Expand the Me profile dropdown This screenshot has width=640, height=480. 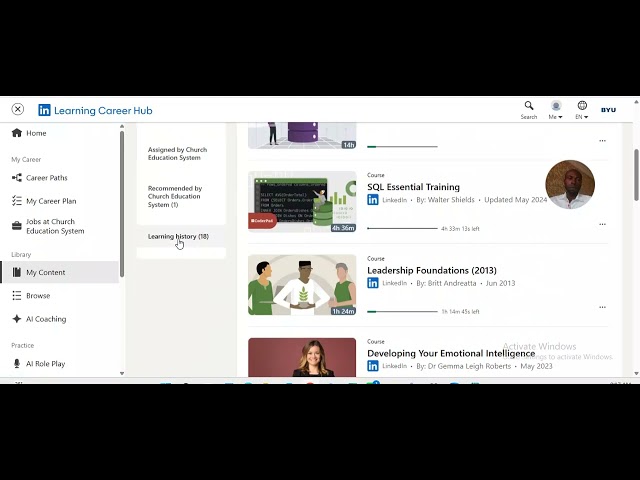556,110
